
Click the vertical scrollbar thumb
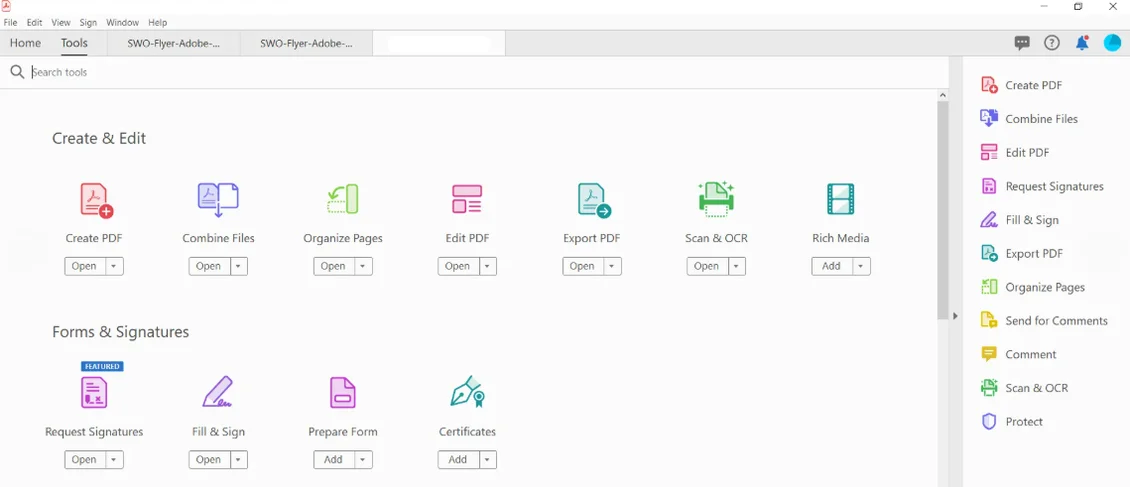943,210
